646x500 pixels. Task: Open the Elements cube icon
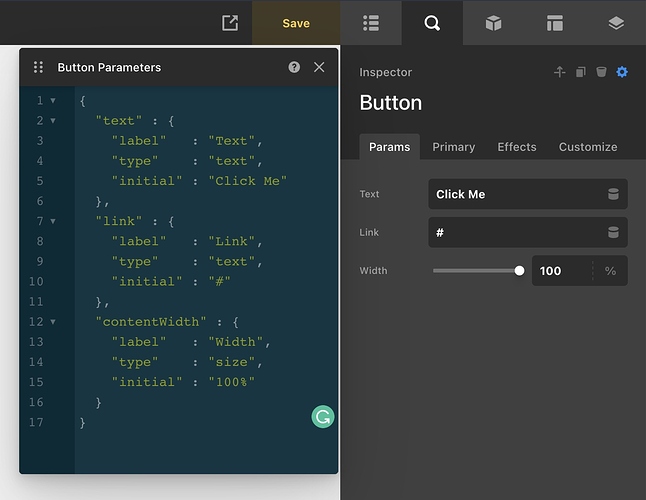point(493,23)
